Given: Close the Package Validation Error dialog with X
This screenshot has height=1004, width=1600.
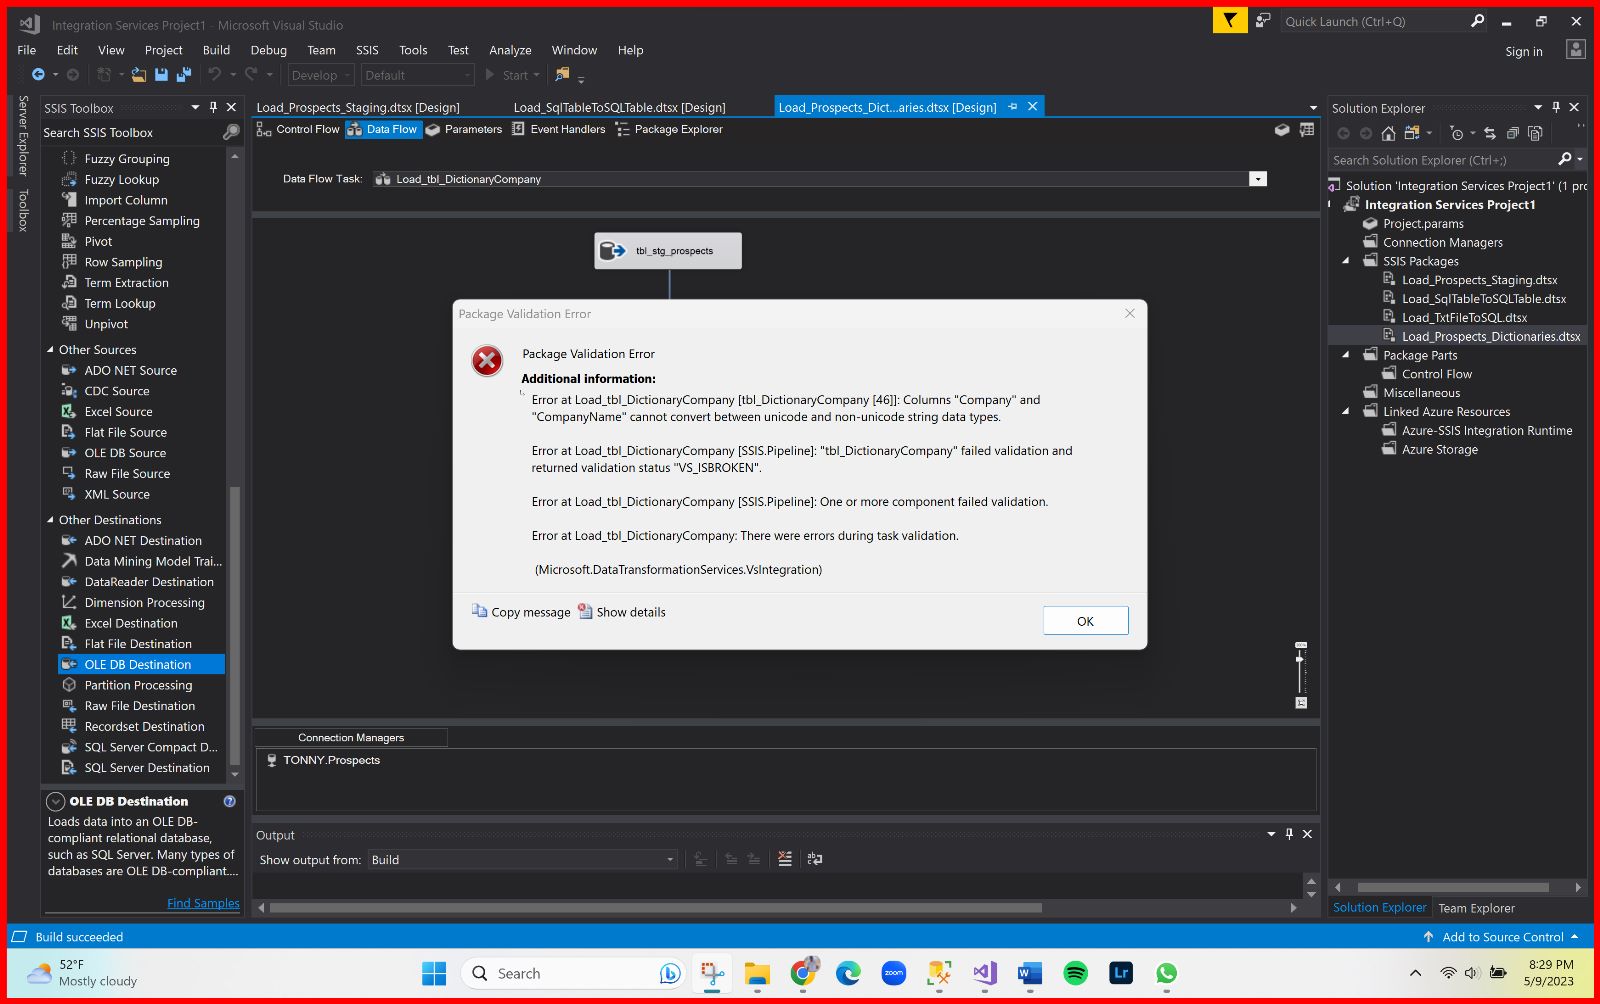Looking at the screenshot, I should pos(1130,314).
